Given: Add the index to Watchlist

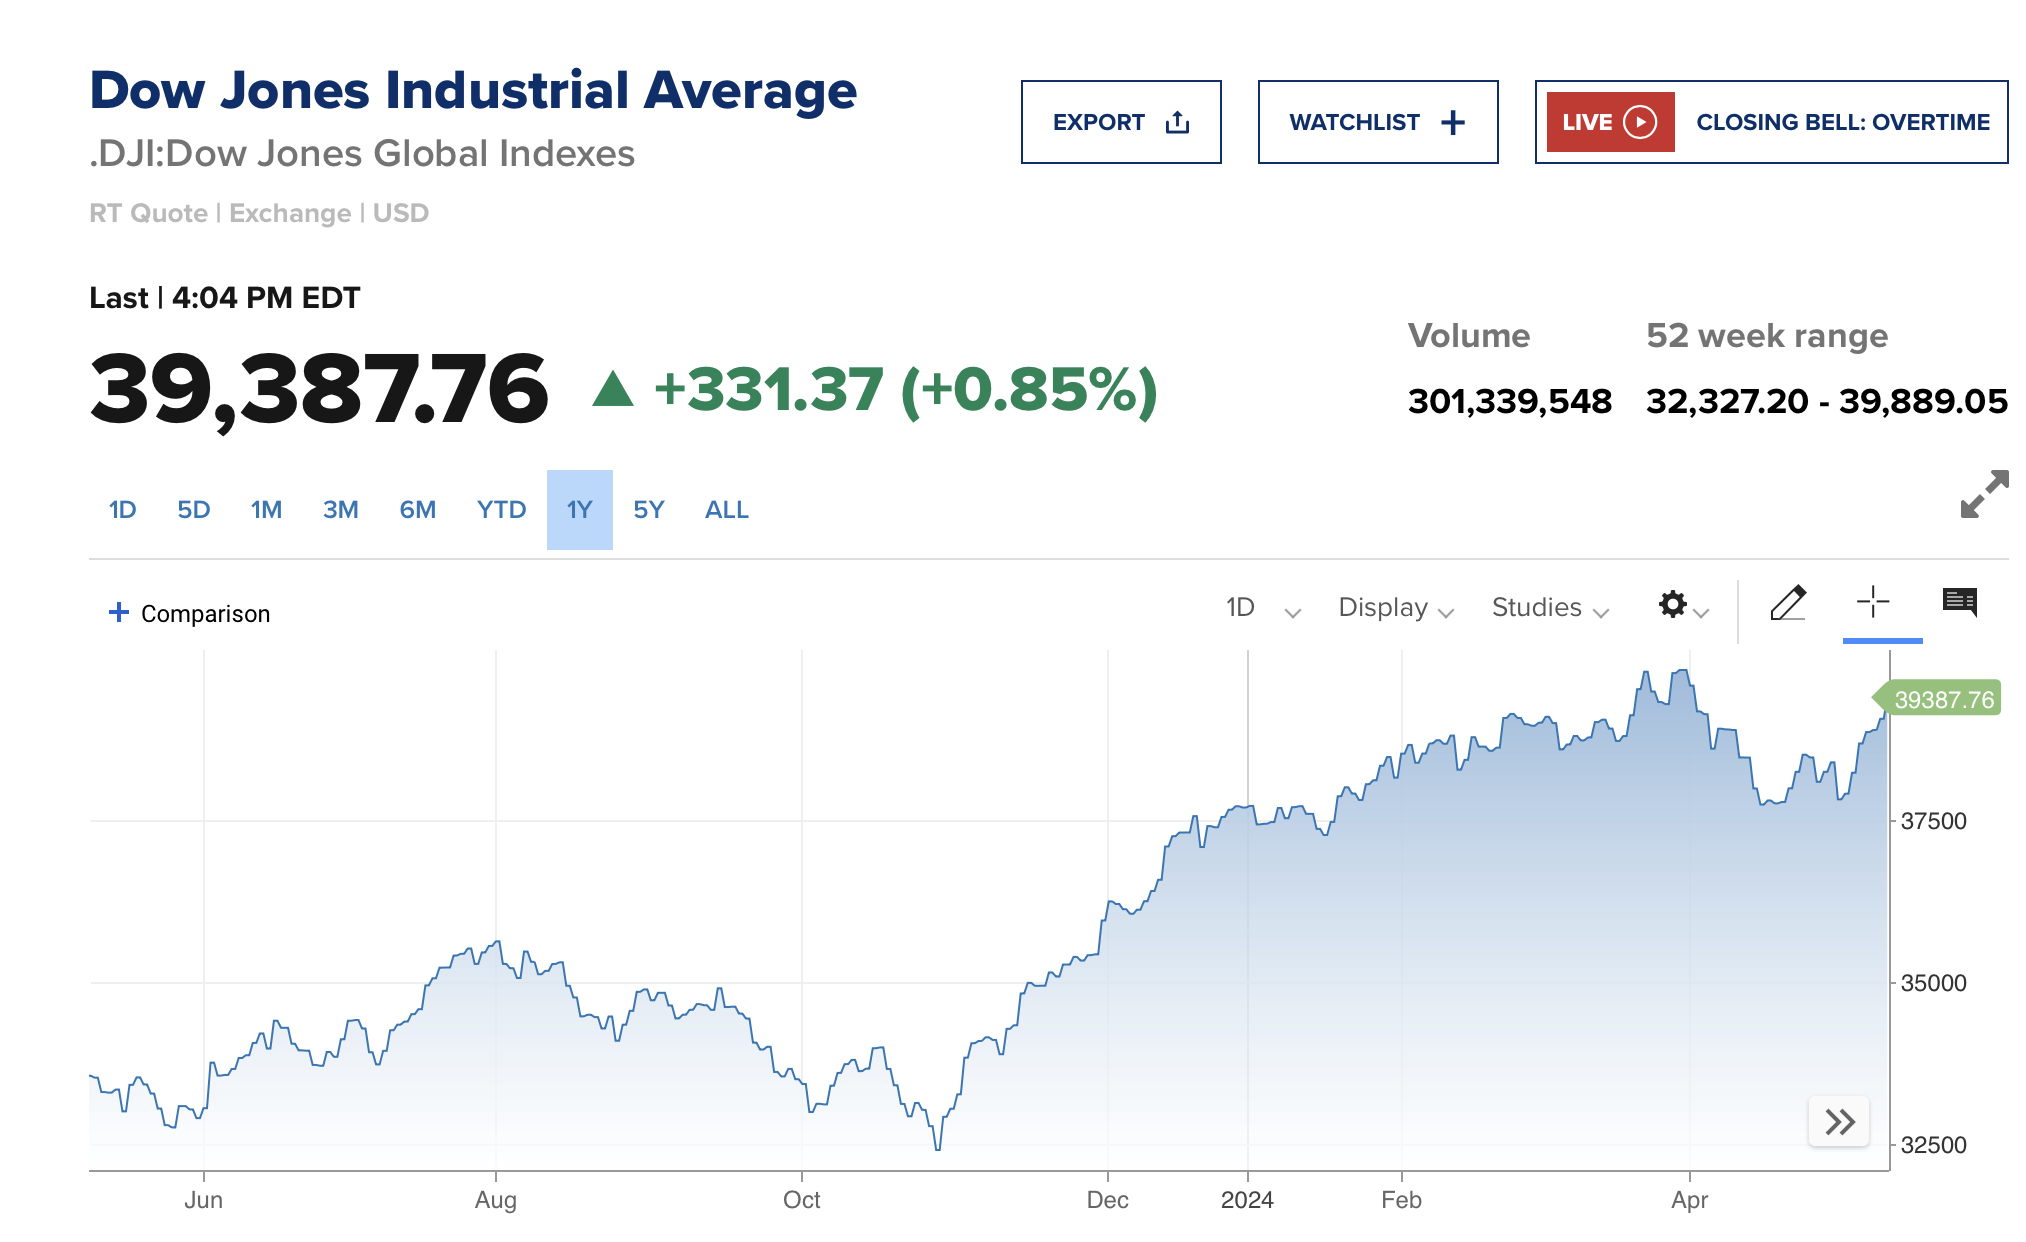Looking at the screenshot, I should (1377, 122).
